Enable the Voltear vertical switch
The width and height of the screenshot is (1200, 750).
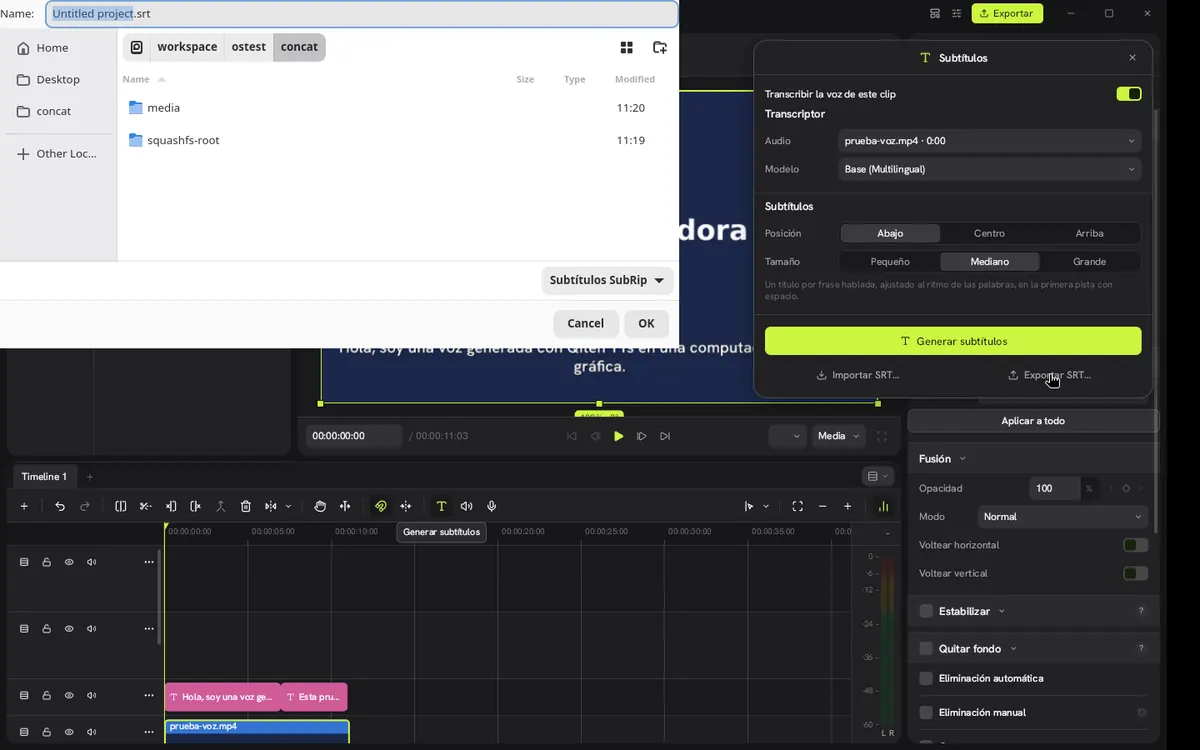click(1135, 573)
